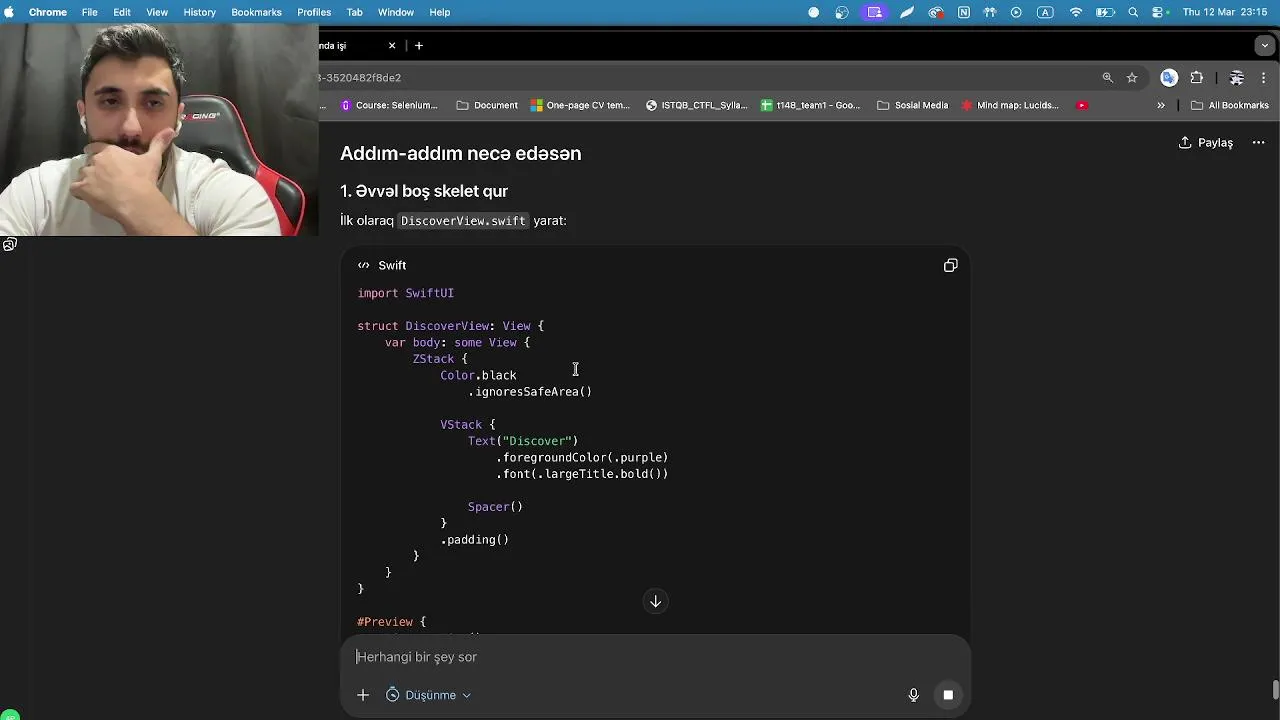Open the File menu
The width and height of the screenshot is (1280, 720).
(89, 12)
